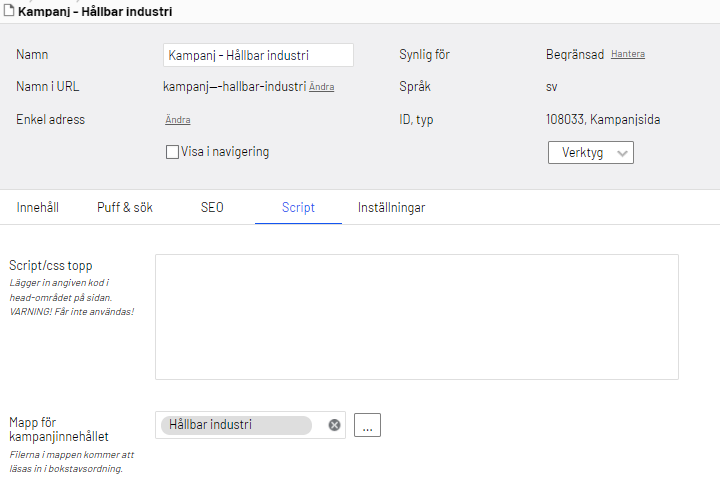The image size is (720, 492).
Task: Remove the Hållbar industri folder selection
Action: click(x=334, y=425)
